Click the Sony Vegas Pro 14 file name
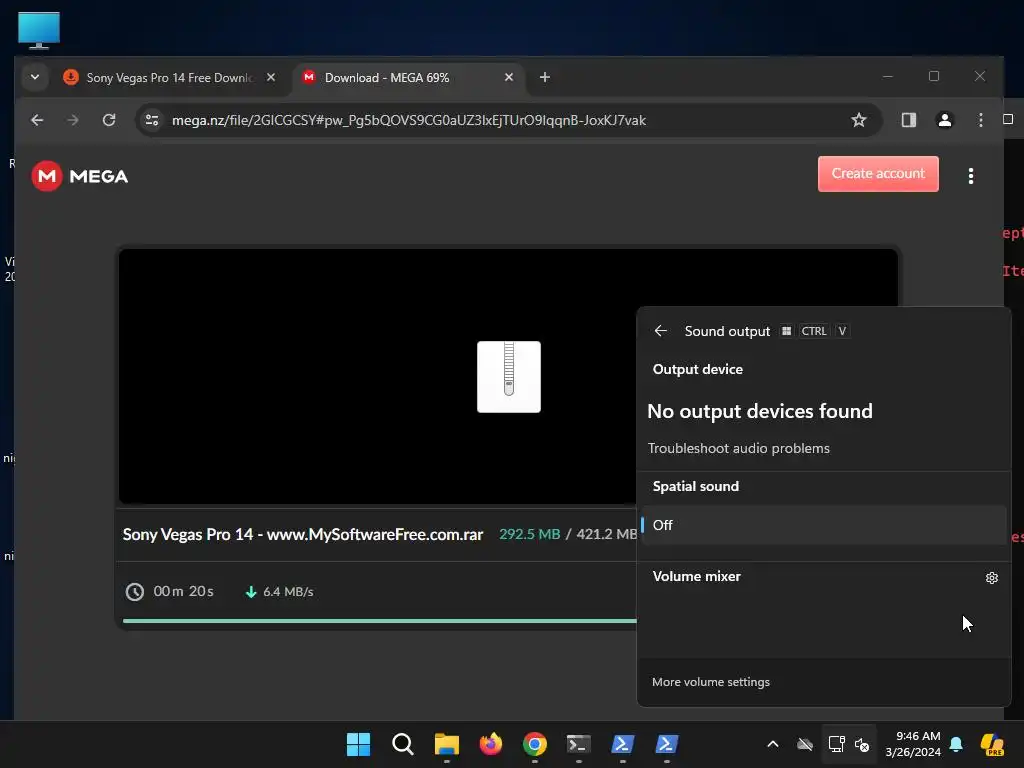Screen dimensions: 1024x768 [x=303, y=534]
